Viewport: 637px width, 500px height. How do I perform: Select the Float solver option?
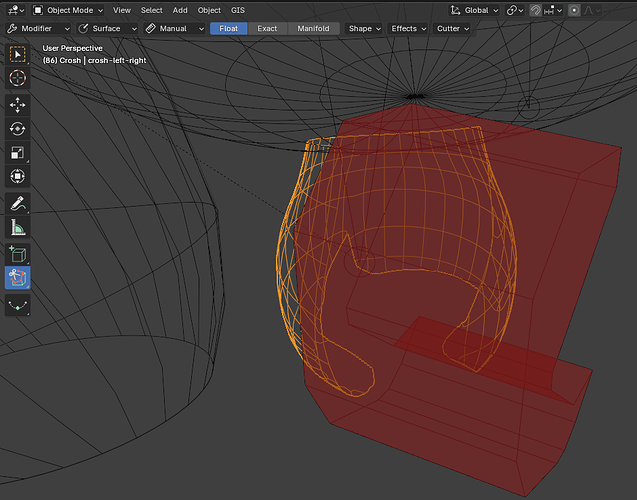pos(228,28)
